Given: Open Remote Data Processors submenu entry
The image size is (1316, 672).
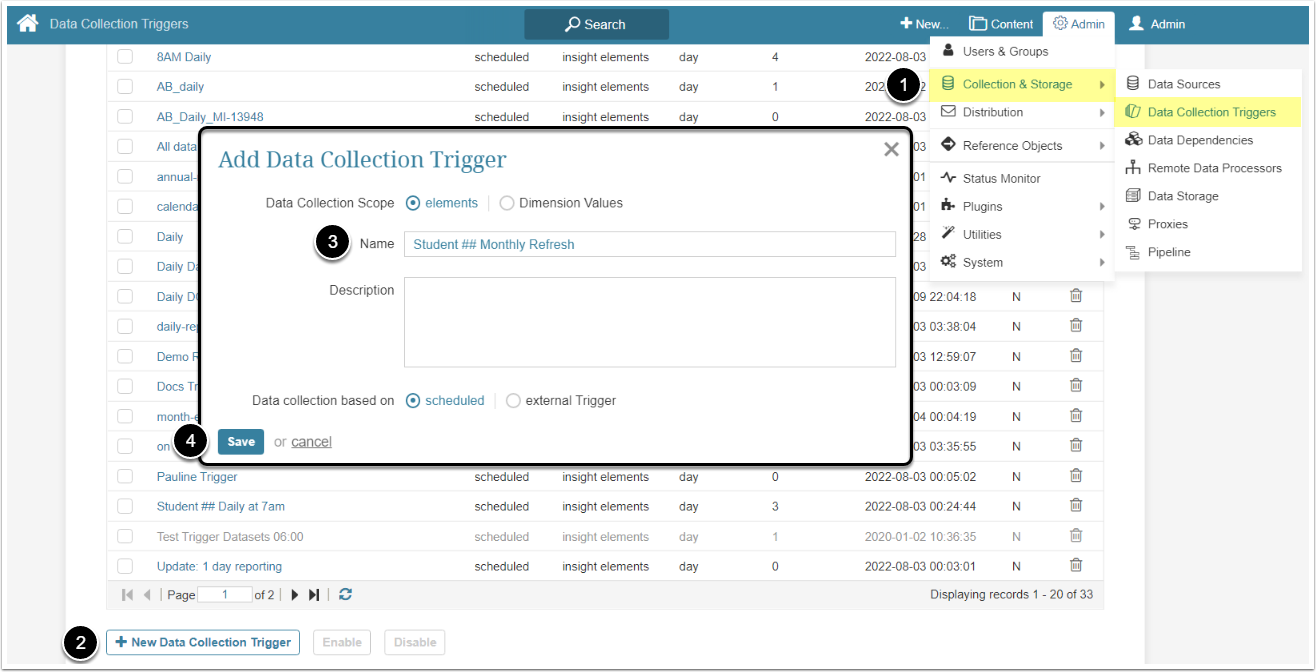Looking at the screenshot, I should [x=1214, y=168].
